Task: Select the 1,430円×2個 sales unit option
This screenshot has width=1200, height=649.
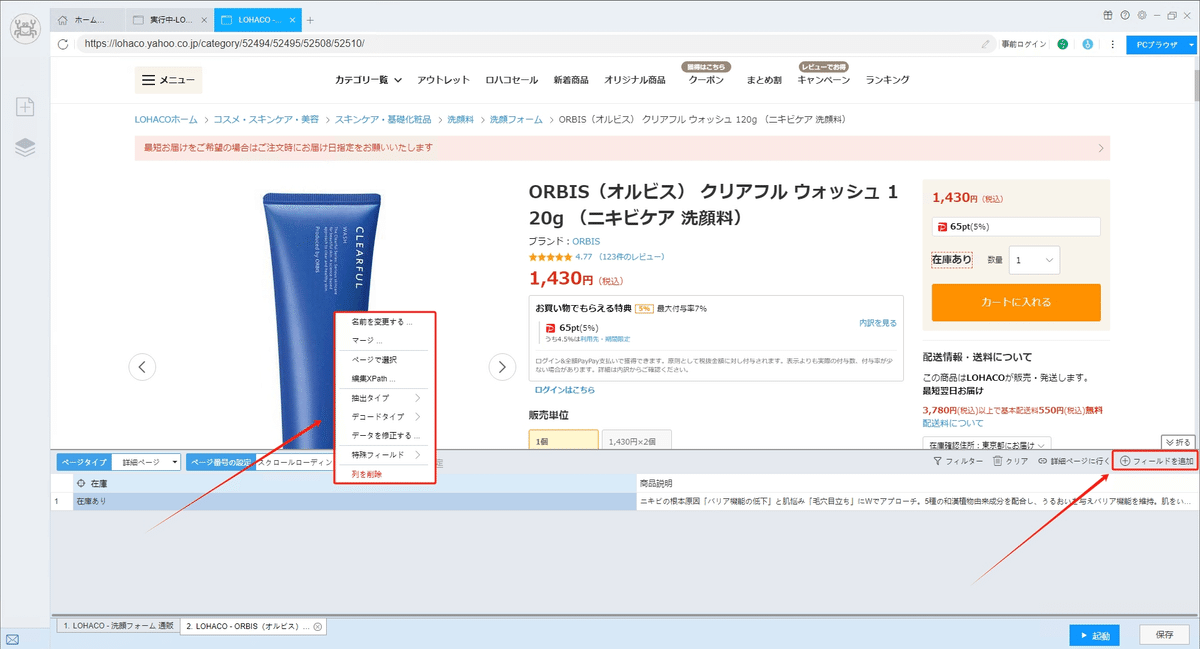Action: pos(636,441)
